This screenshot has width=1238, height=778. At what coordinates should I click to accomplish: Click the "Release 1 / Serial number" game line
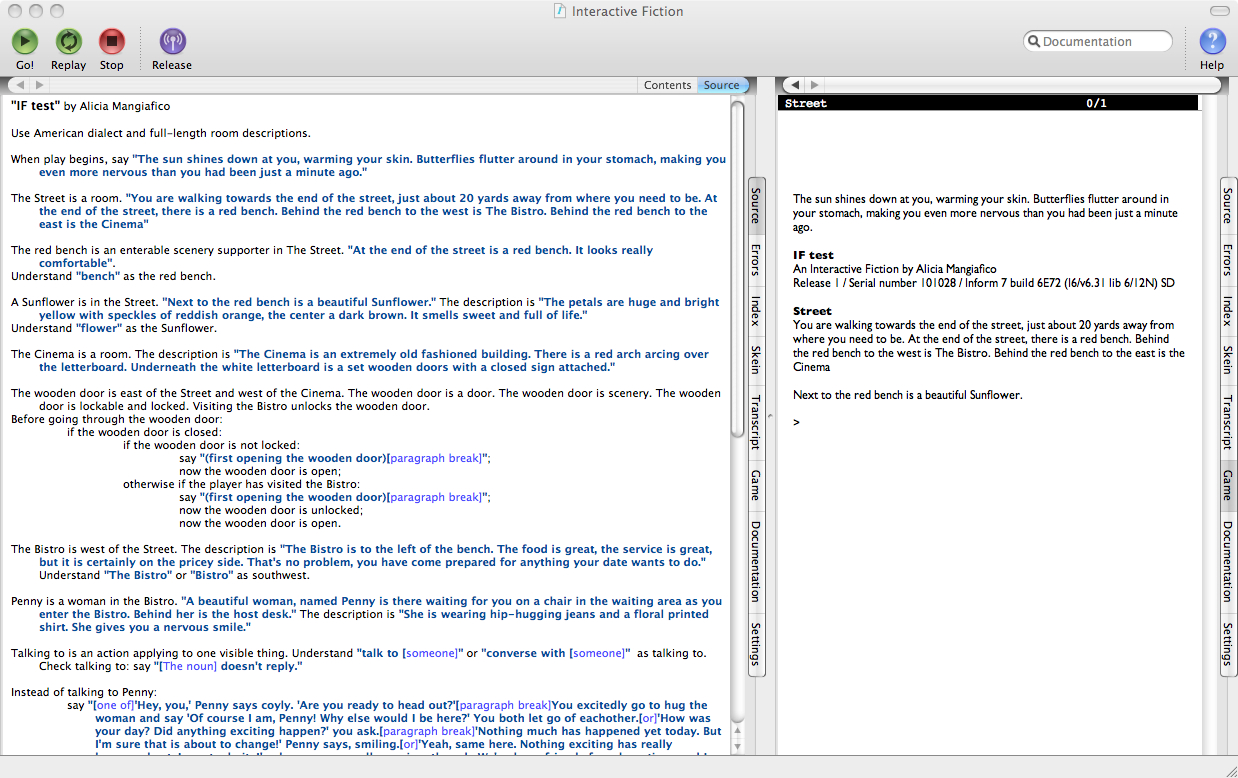(984, 283)
